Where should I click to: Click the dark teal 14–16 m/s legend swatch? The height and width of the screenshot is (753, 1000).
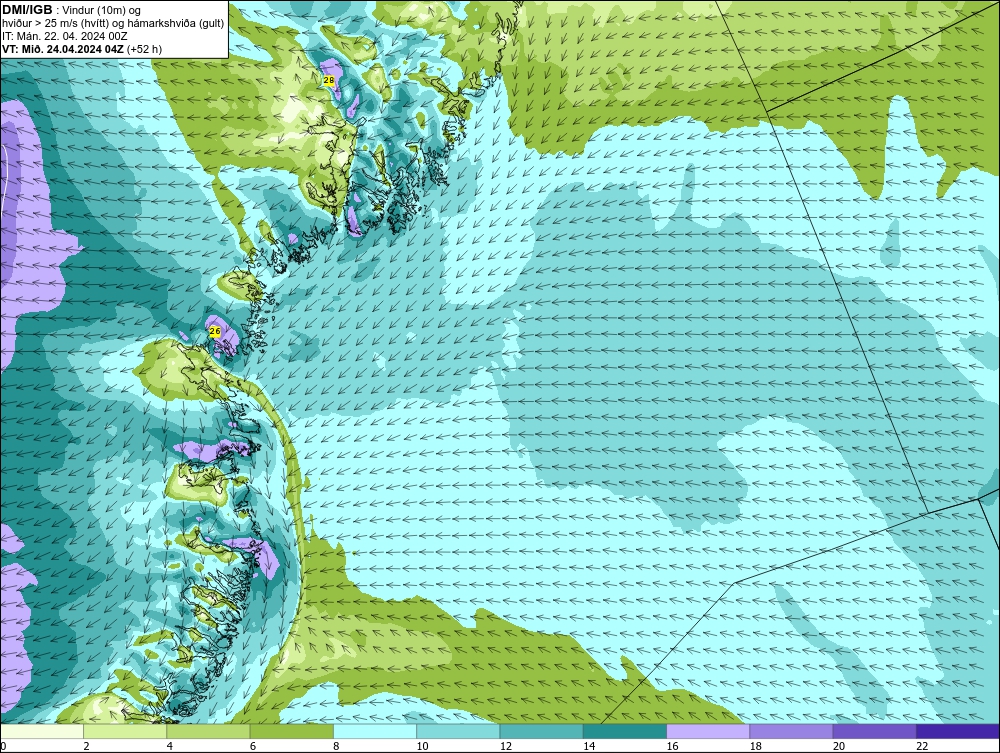tap(625, 731)
